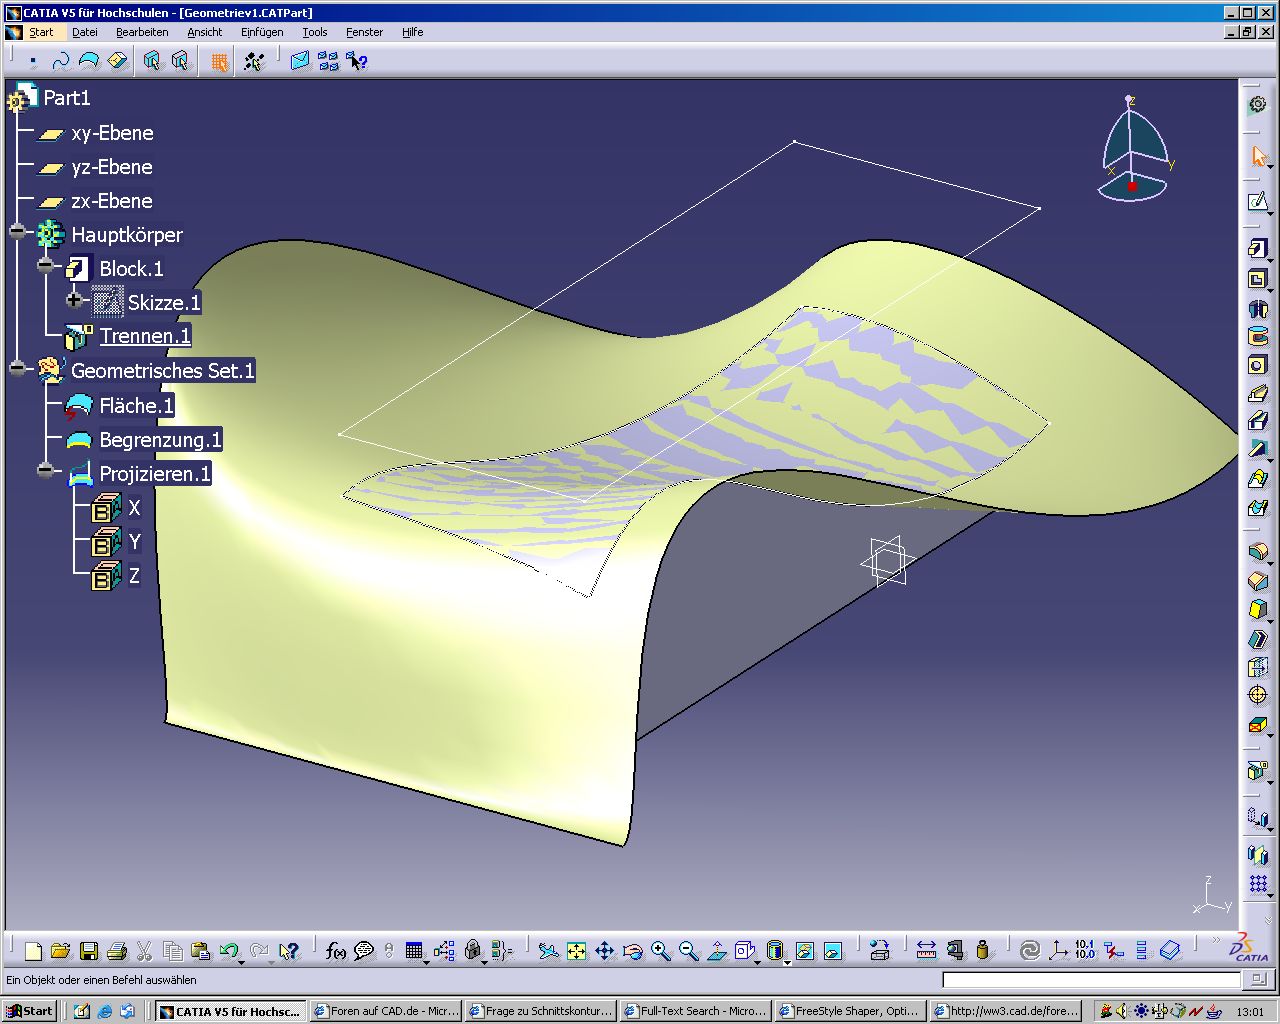The image size is (1280, 1024).
Task: Click the Measure Between icon in bottom toolbar
Action: click(927, 951)
